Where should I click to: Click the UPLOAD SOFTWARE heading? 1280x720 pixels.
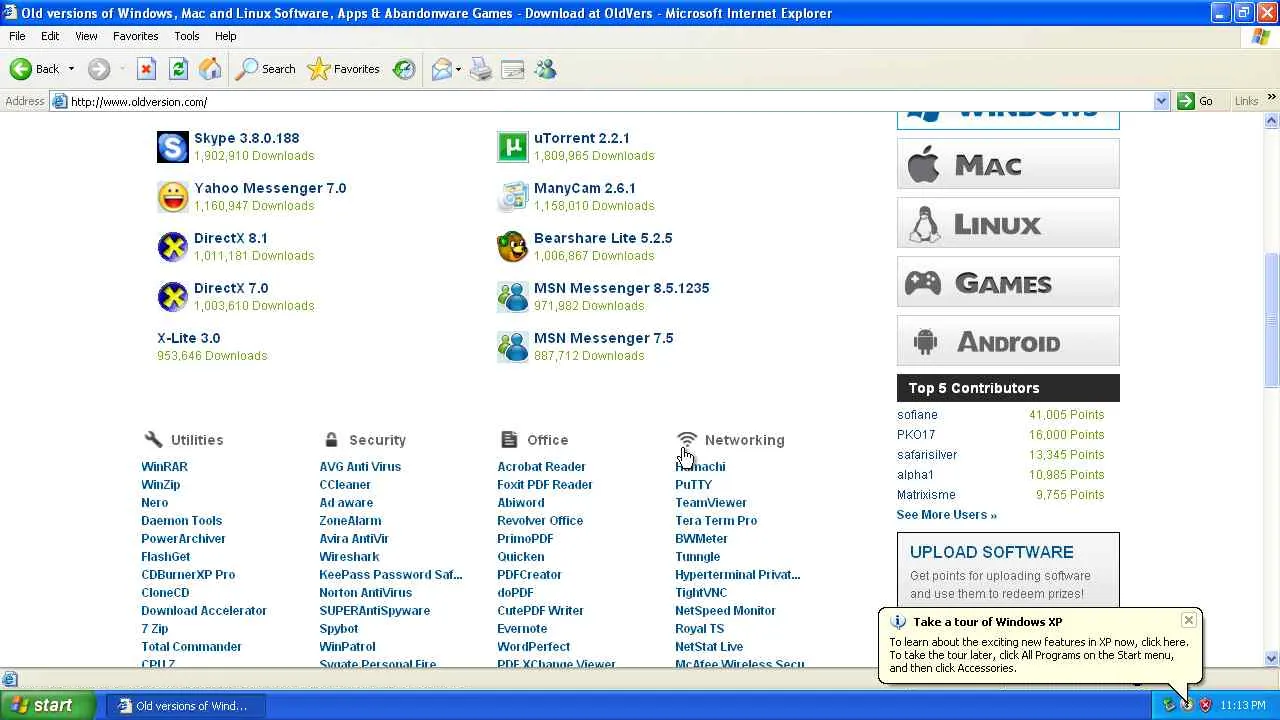[992, 552]
